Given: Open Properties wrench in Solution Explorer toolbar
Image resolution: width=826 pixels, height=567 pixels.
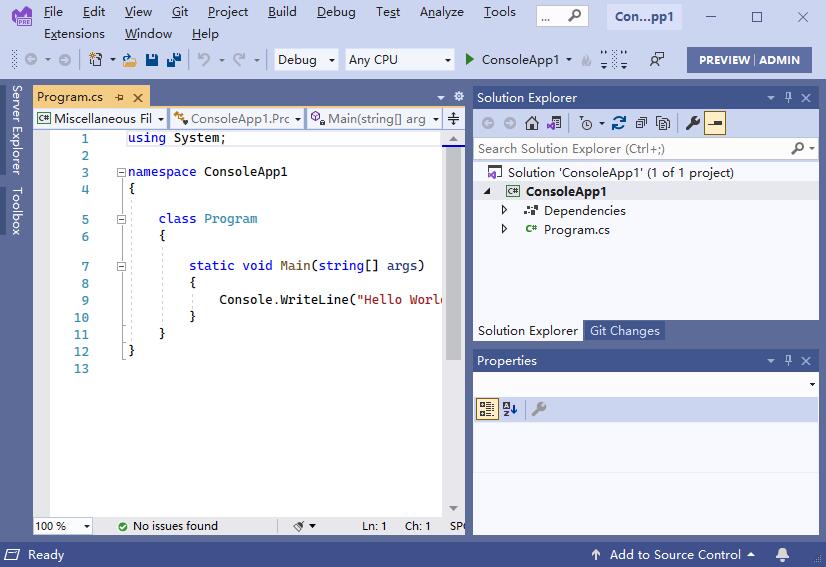Looking at the screenshot, I should click(692, 123).
